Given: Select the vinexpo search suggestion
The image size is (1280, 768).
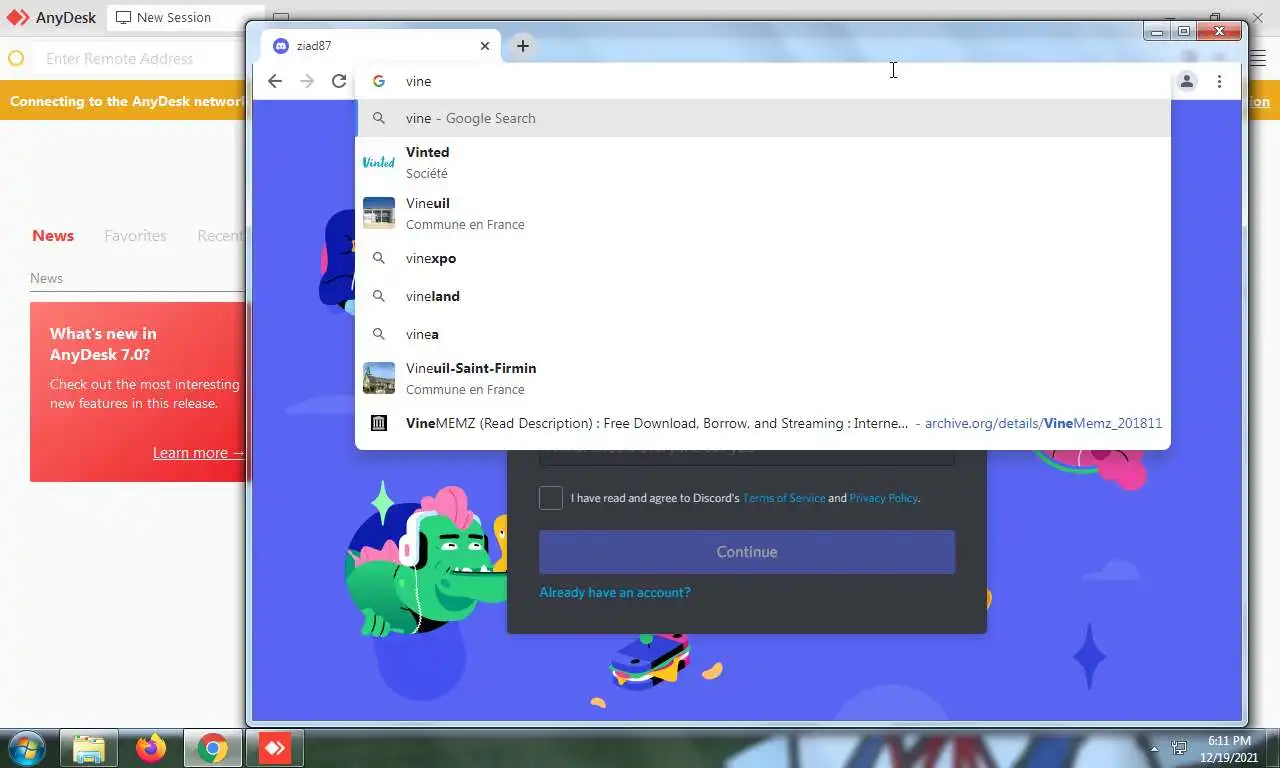Looking at the screenshot, I should point(762,258).
